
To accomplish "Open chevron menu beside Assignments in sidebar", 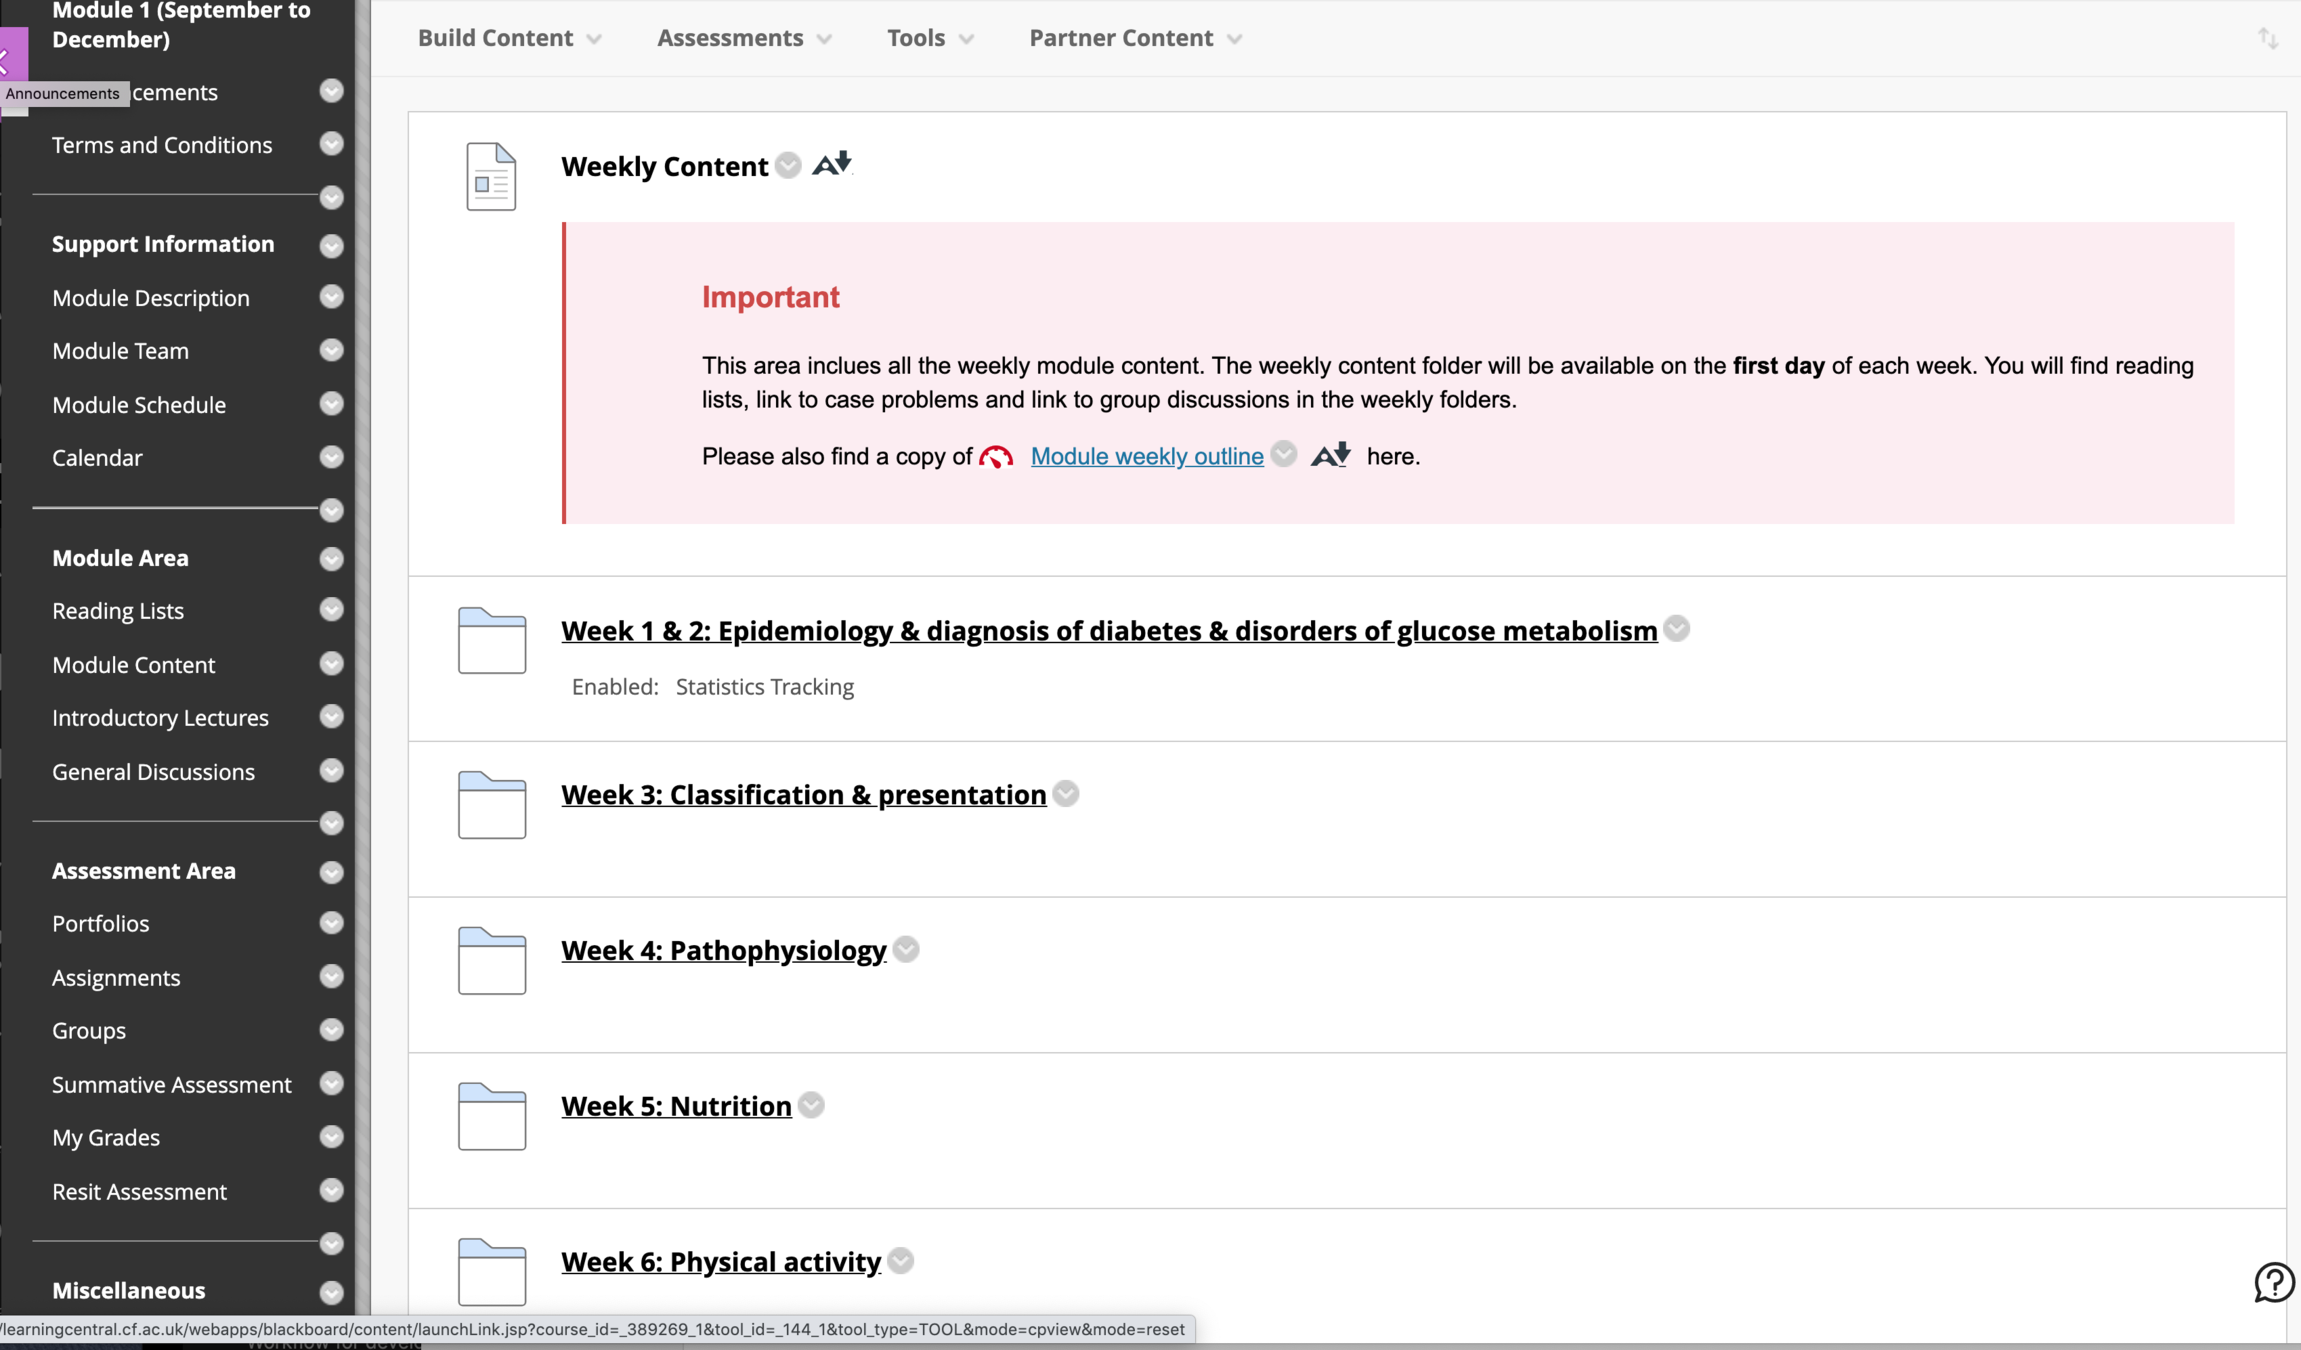I will tap(331, 977).
